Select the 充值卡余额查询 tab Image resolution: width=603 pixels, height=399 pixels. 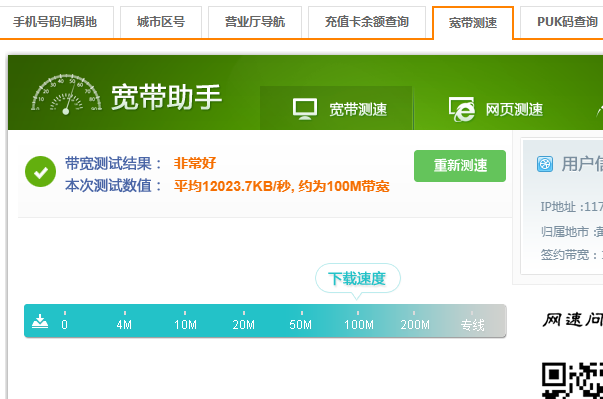click(x=366, y=22)
